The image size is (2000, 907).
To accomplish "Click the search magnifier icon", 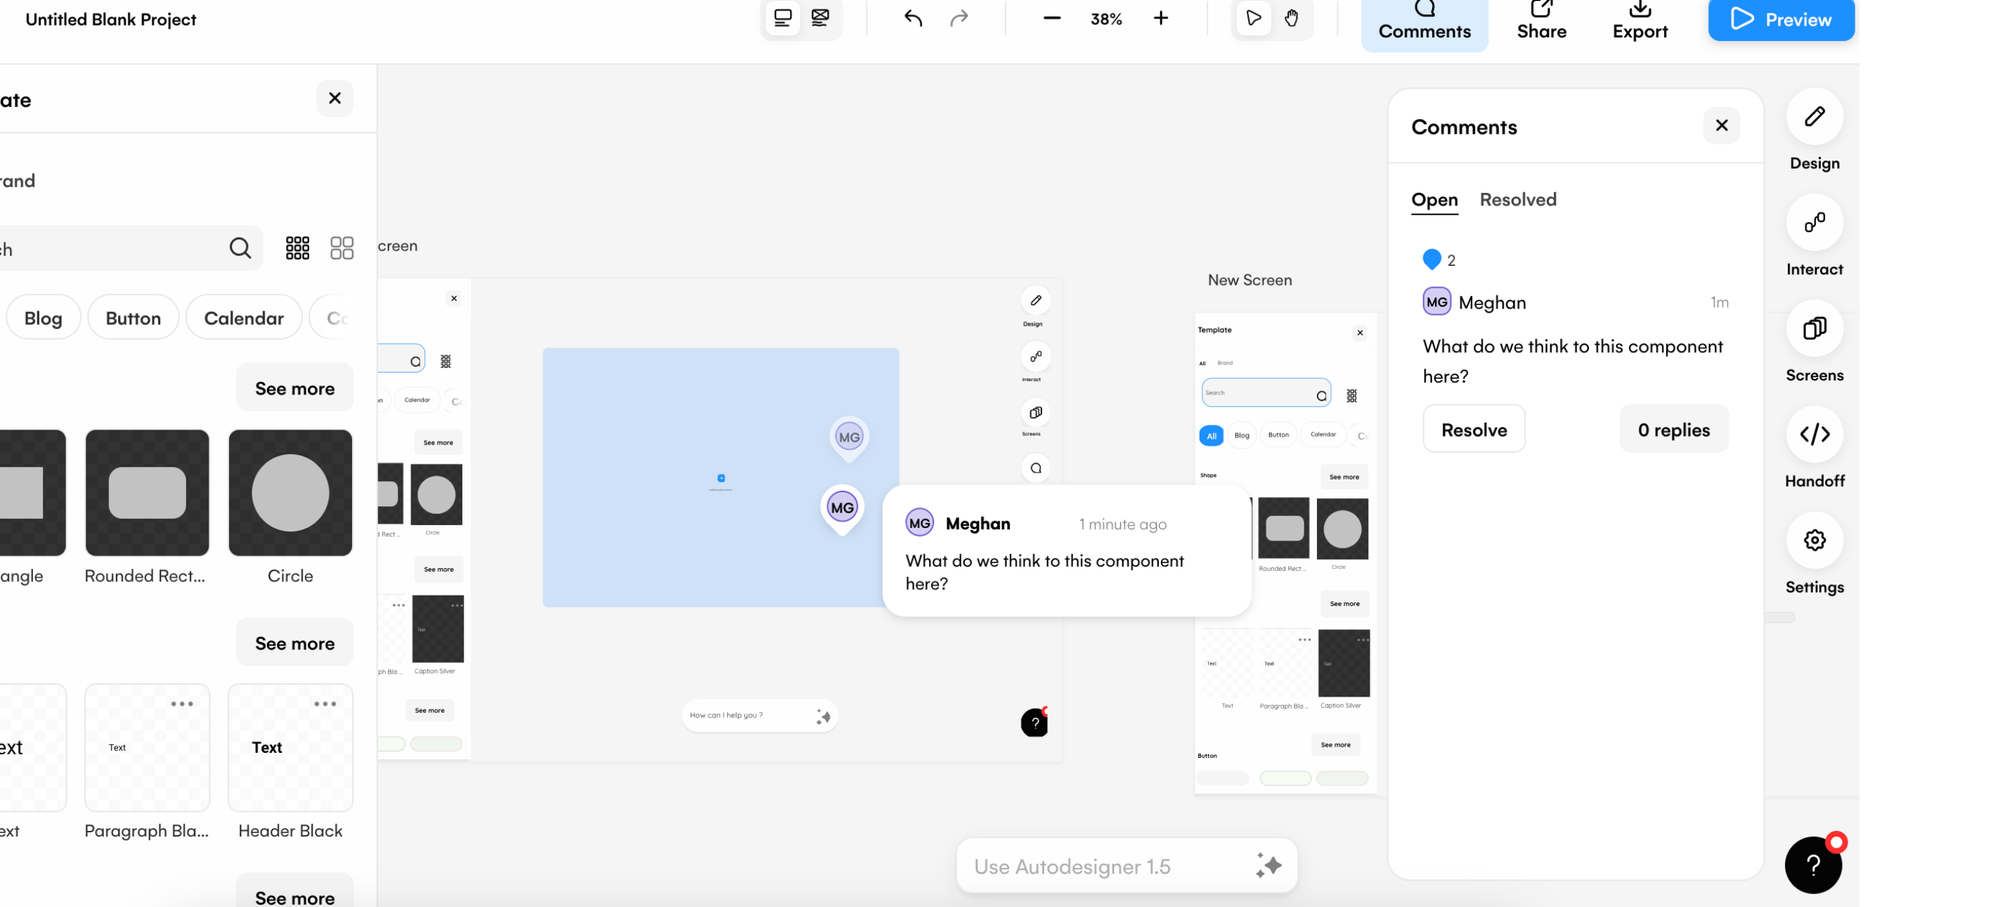I will coord(240,248).
